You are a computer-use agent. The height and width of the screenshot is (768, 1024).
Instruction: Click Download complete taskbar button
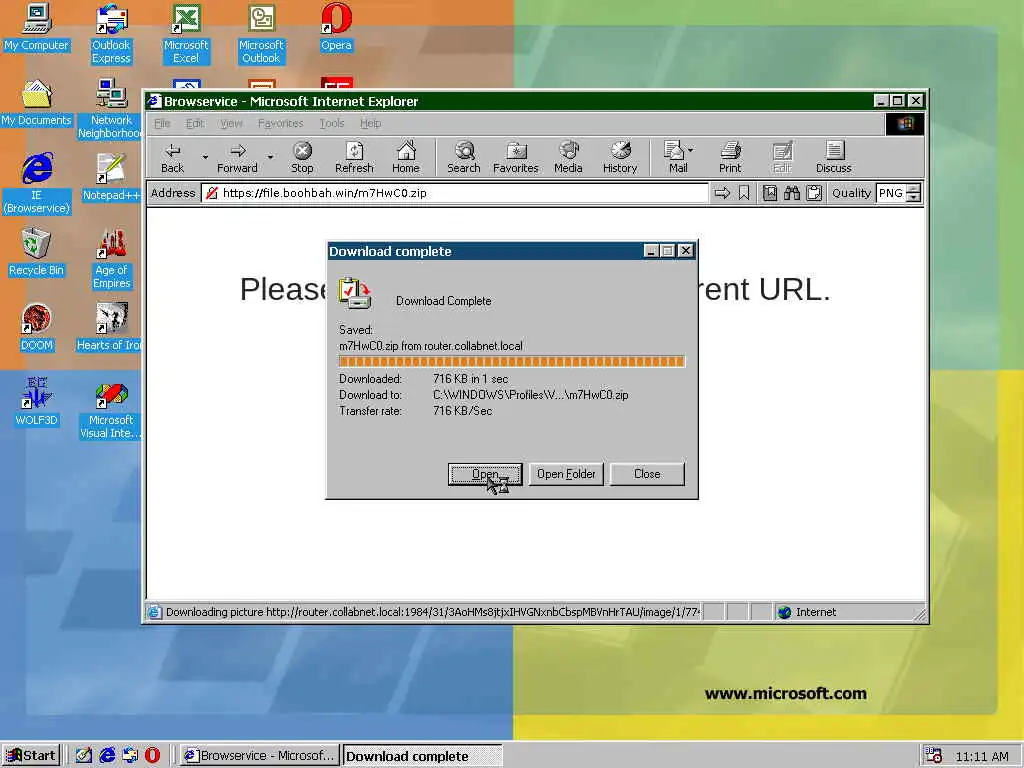click(x=422, y=756)
